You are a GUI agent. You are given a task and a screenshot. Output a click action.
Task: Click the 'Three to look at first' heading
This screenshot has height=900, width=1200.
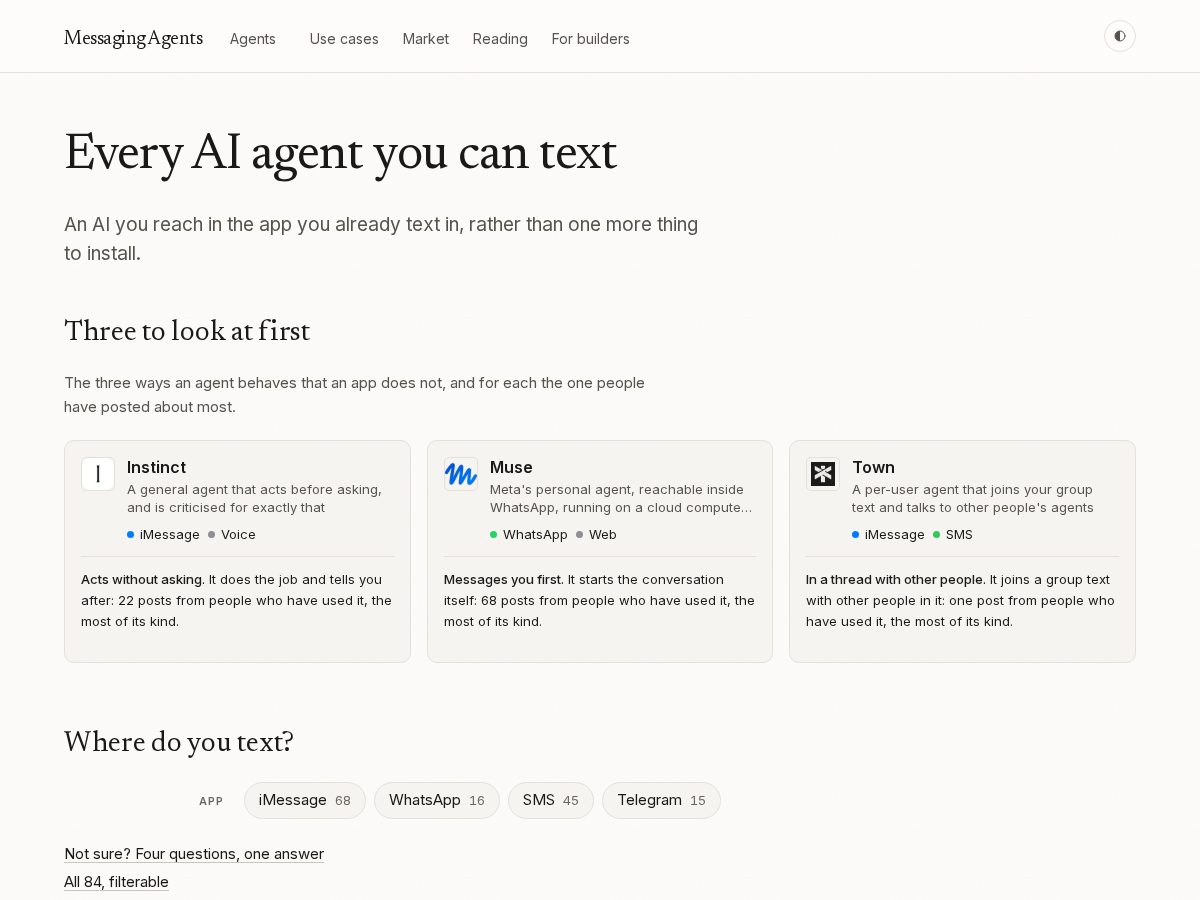click(187, 331)
